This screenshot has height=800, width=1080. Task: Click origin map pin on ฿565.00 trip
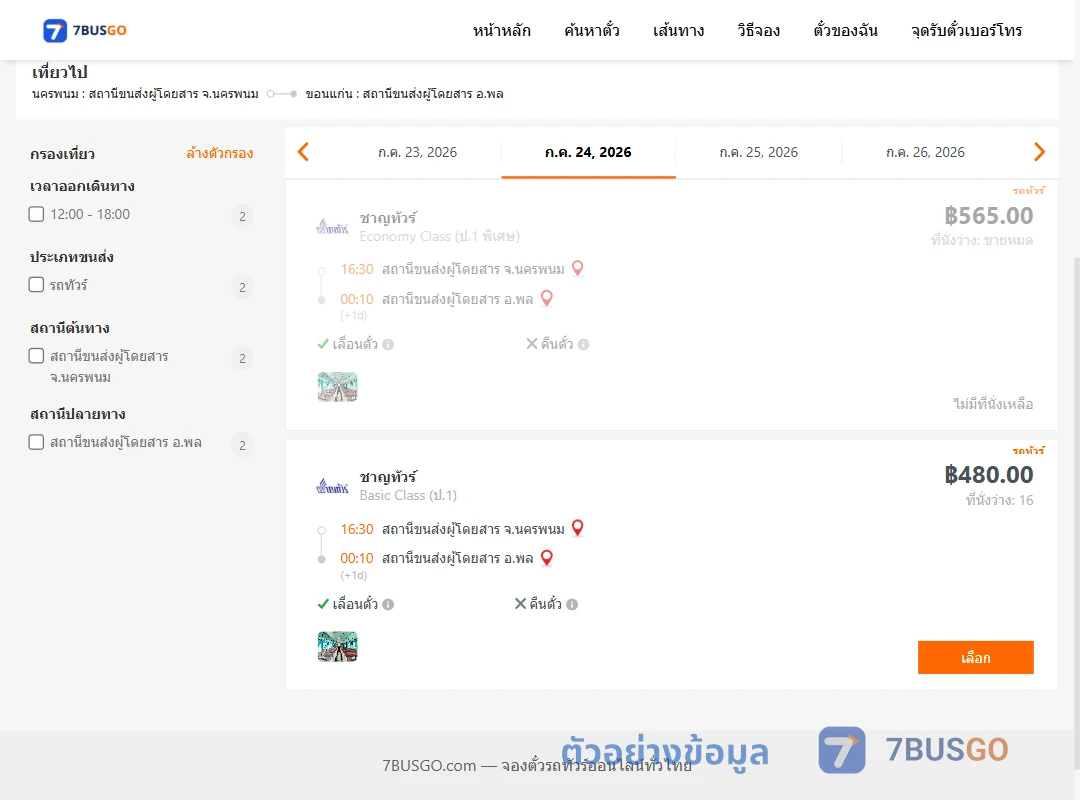(x=578, y=268)
